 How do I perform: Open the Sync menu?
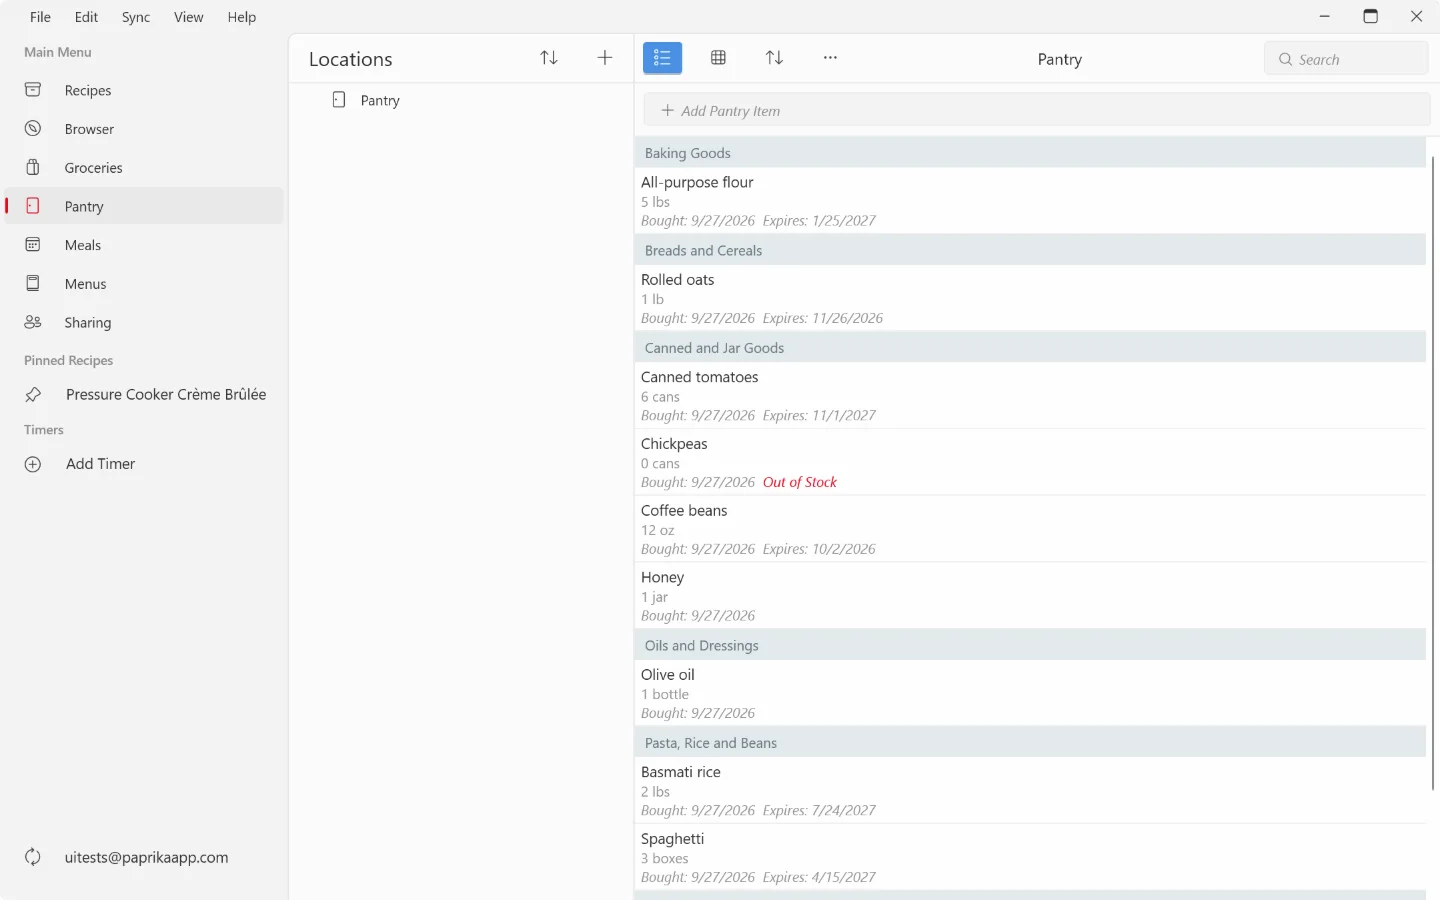tap(136, 17)
